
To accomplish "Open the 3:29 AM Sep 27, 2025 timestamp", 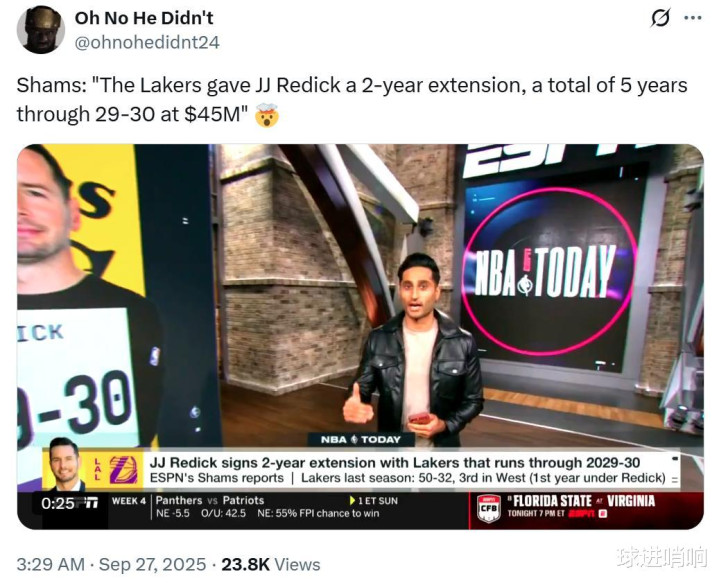I will (111, 564).
